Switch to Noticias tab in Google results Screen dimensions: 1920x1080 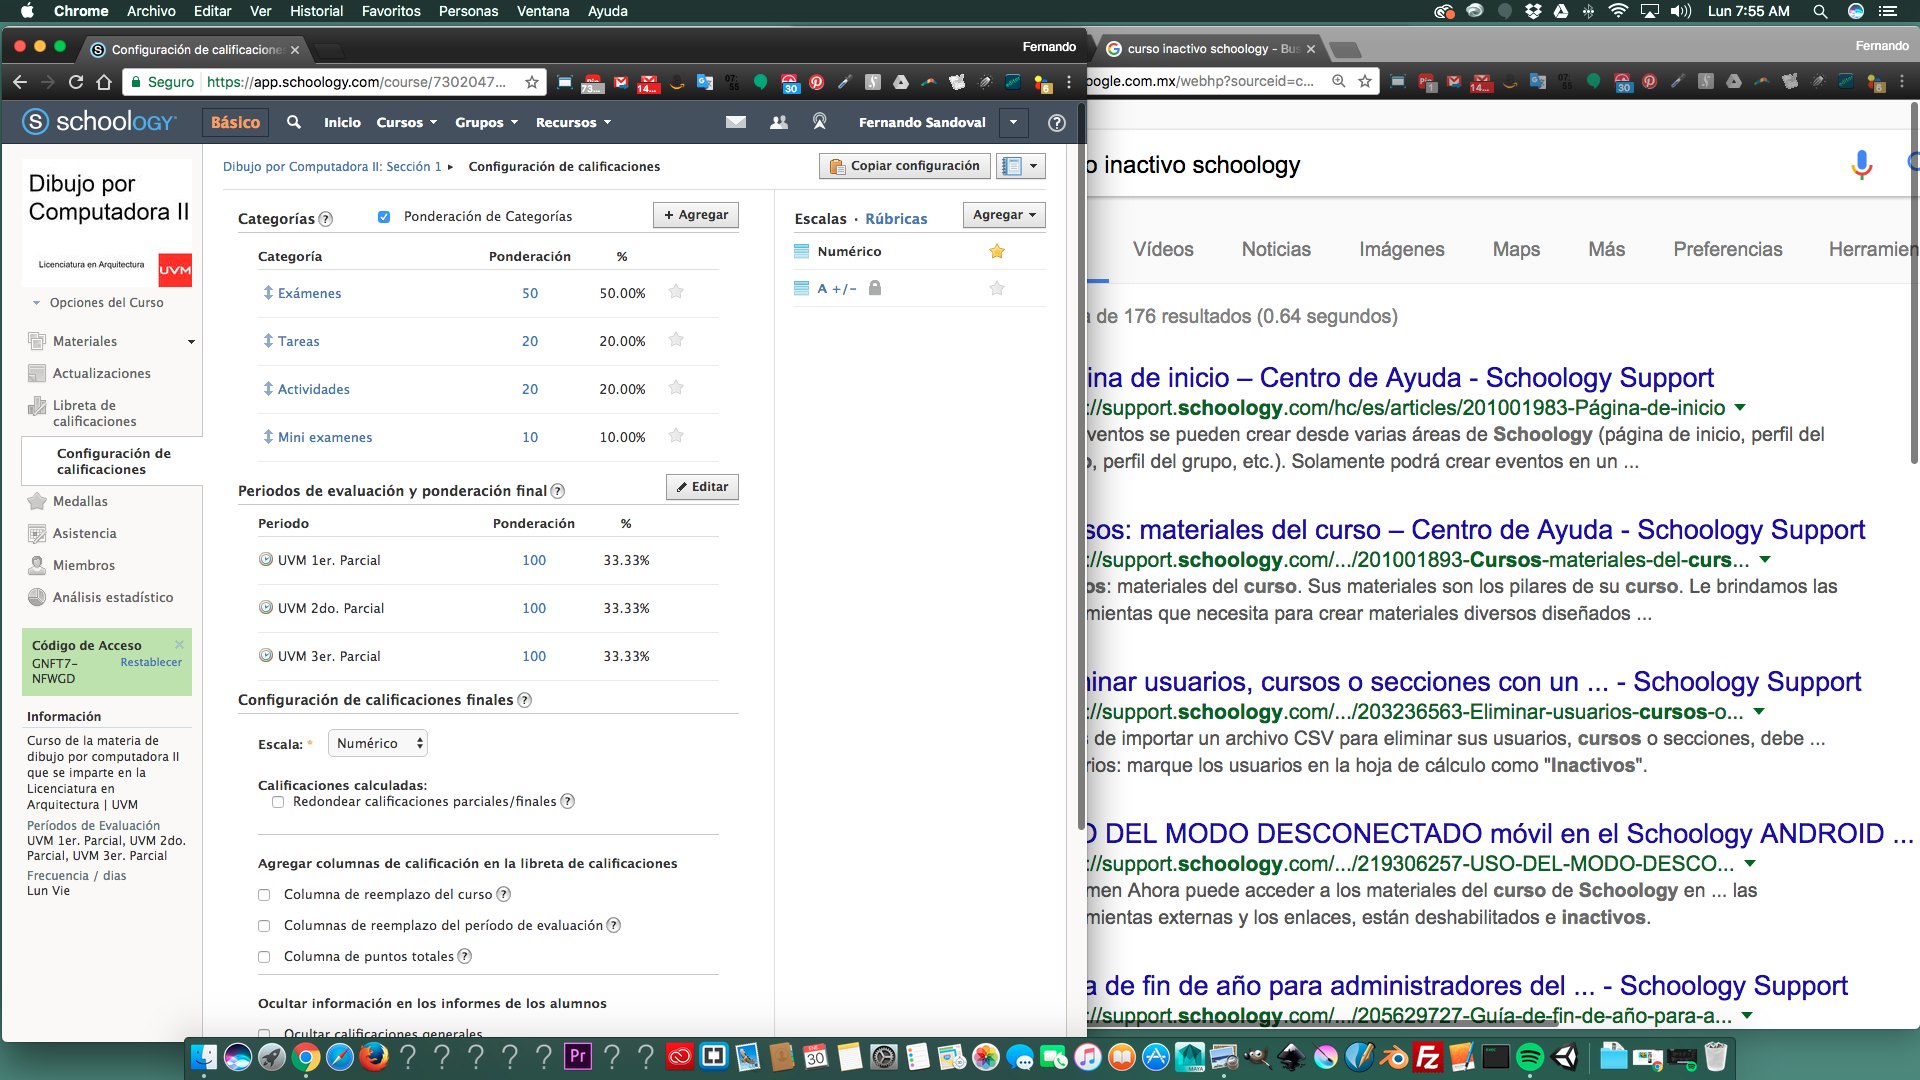point(1276,249)
